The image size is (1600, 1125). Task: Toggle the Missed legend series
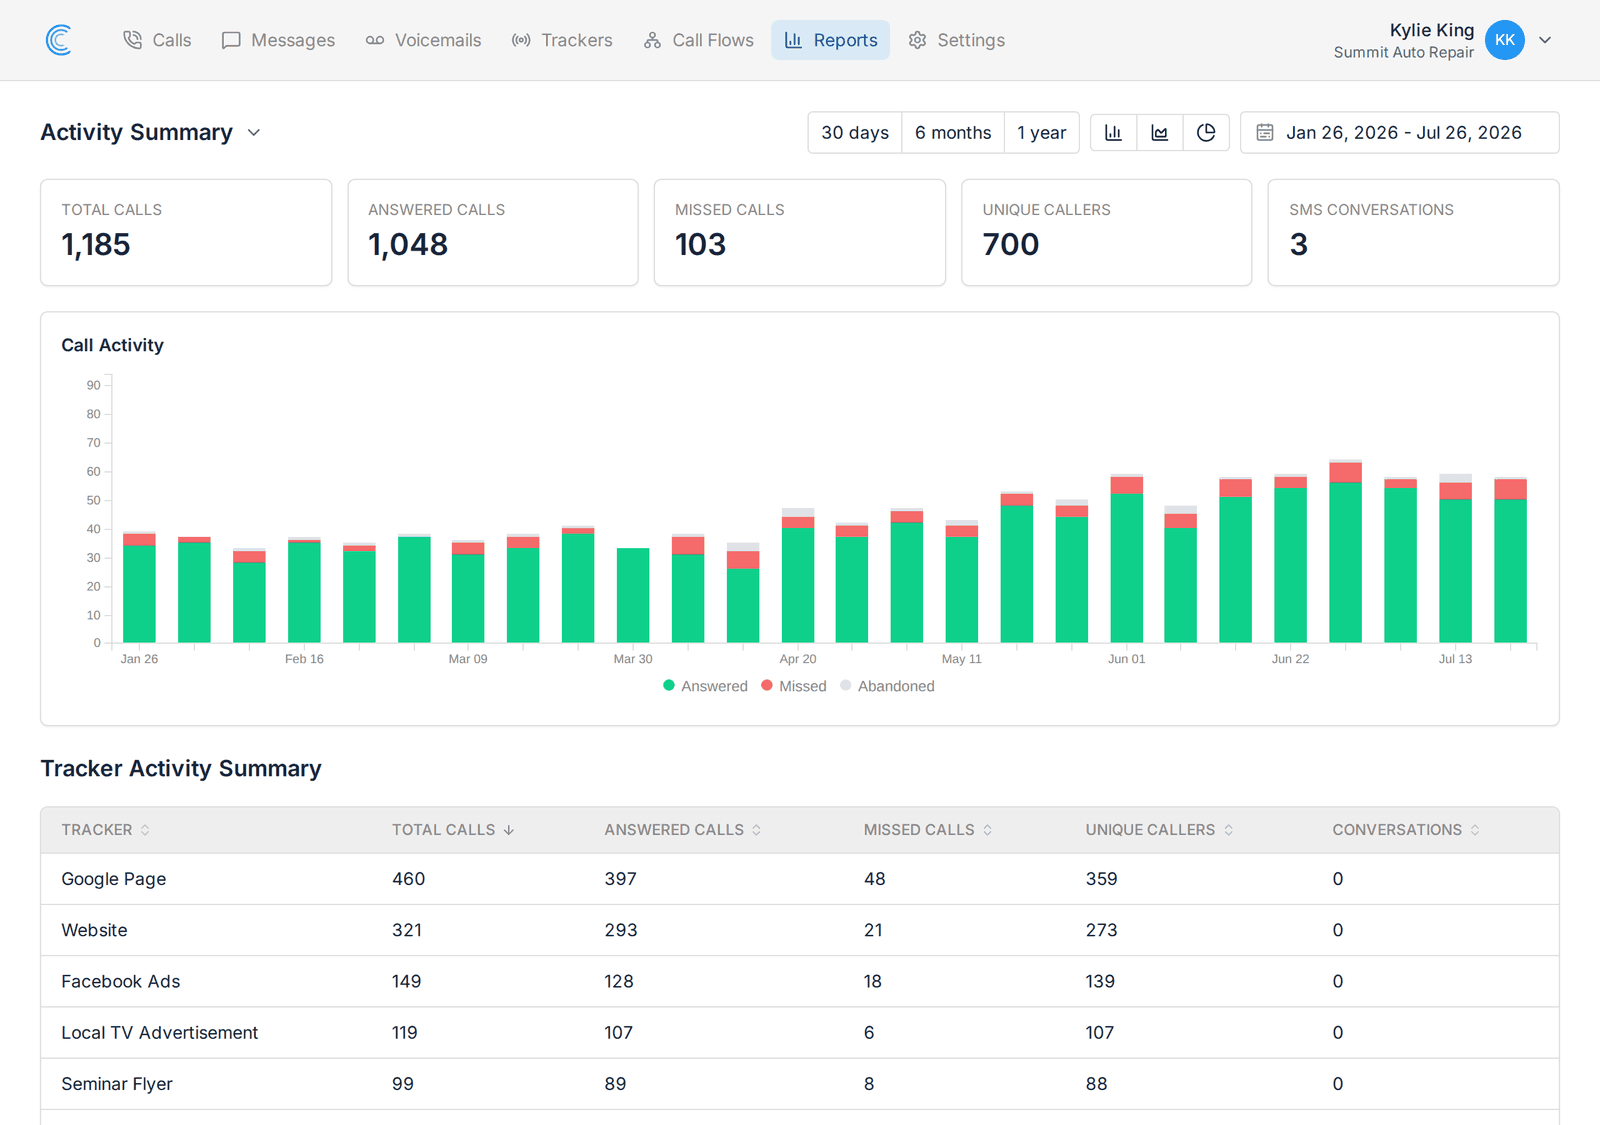click(x=794, y=686)
